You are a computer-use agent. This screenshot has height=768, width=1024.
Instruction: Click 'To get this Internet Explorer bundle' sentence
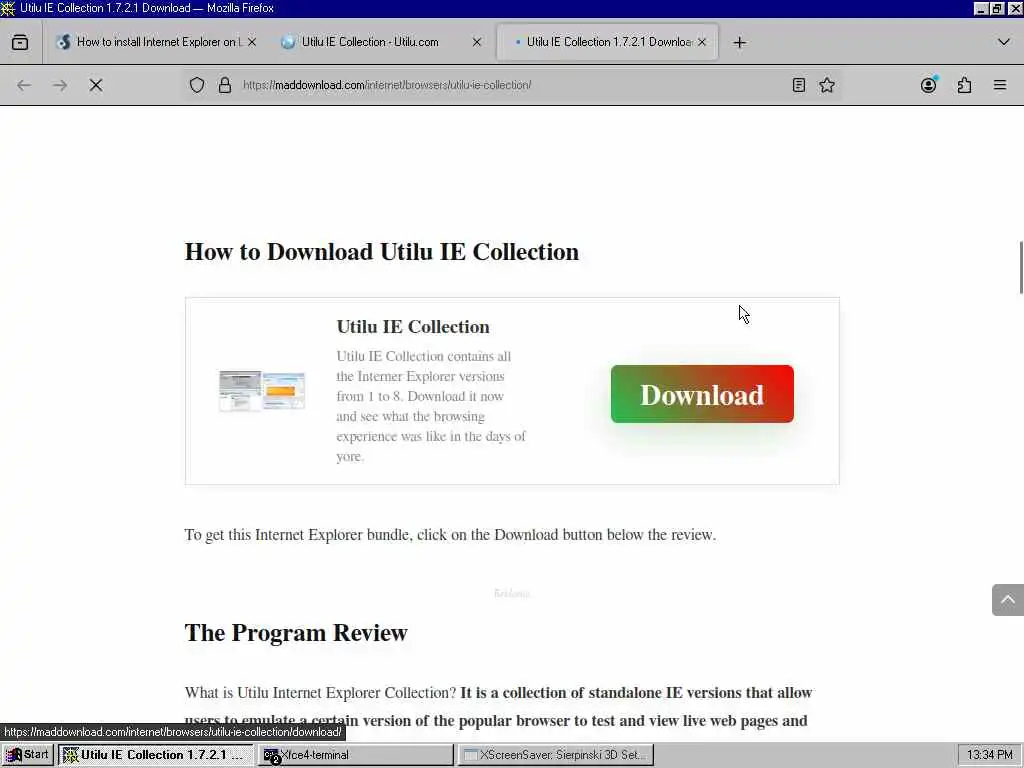451,535
